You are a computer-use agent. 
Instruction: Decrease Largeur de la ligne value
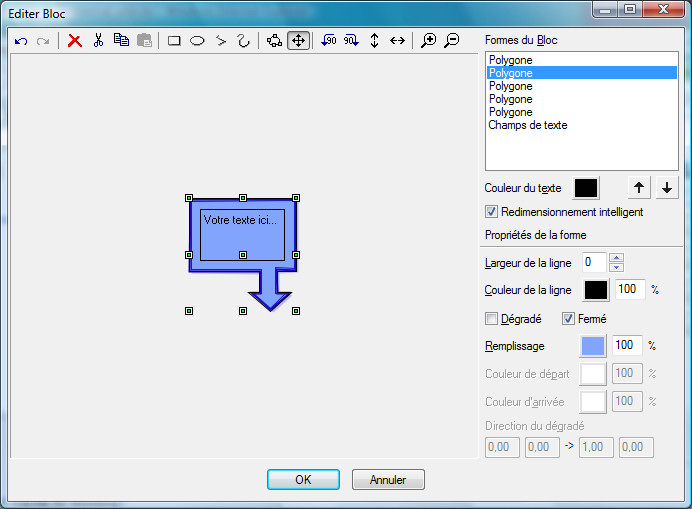[616, 268]
